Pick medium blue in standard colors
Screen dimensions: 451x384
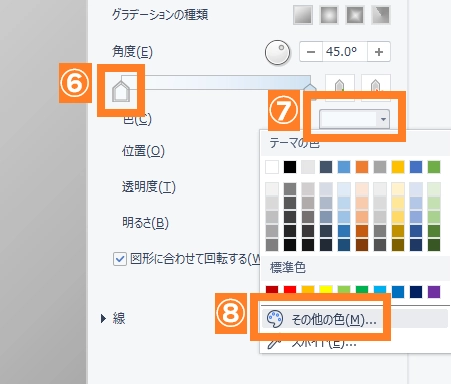[x=398, y=292]
